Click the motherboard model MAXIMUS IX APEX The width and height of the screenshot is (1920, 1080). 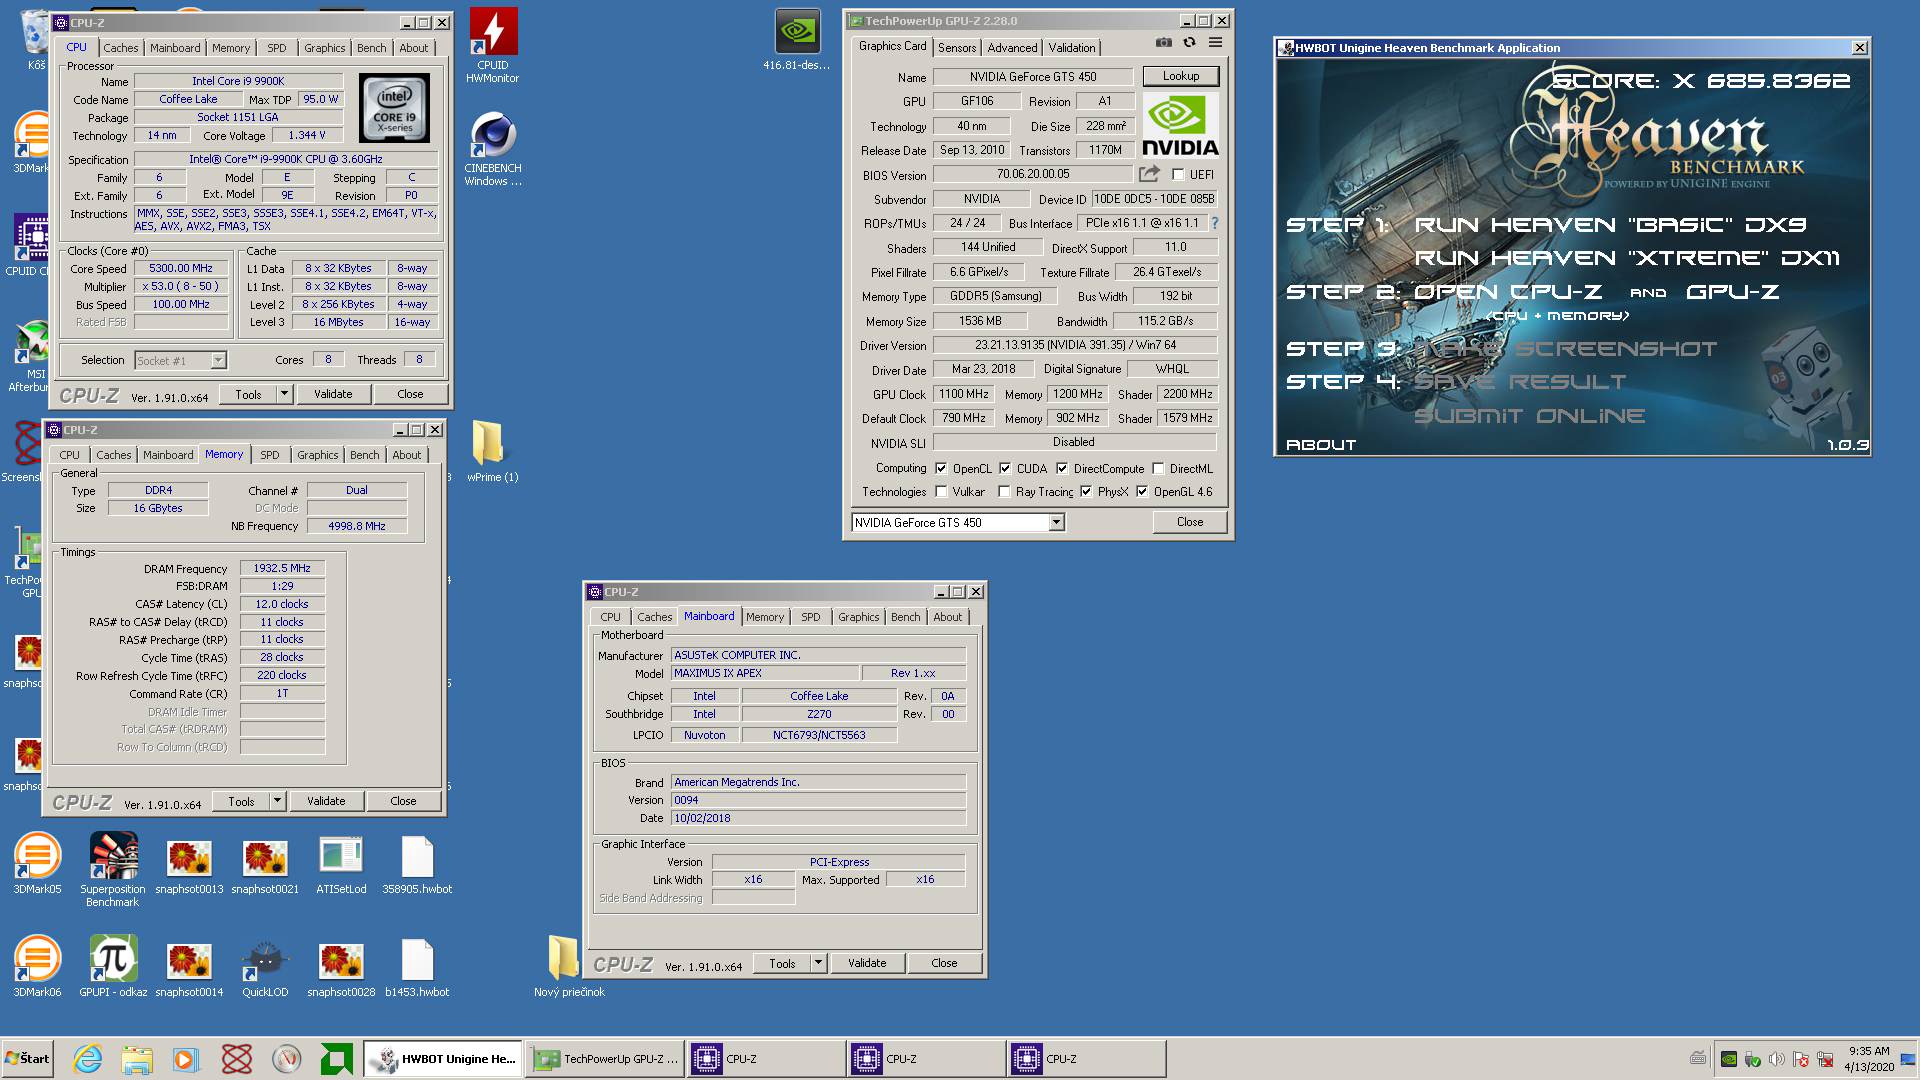[763, 673]
